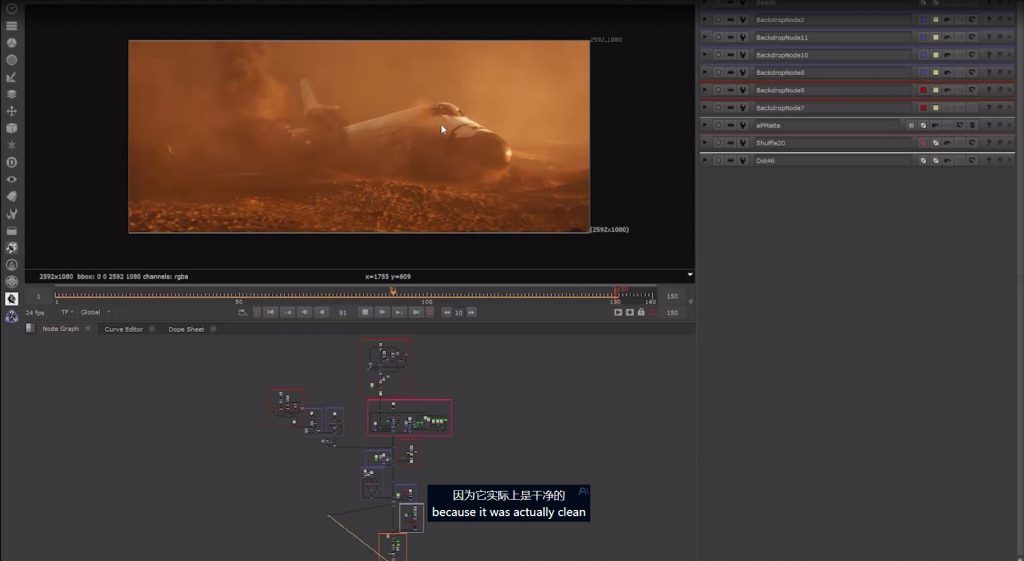Viewport: 1024px width, 561px height.
Task: Open the Transform nodes move icon
Action: (11, 111)
